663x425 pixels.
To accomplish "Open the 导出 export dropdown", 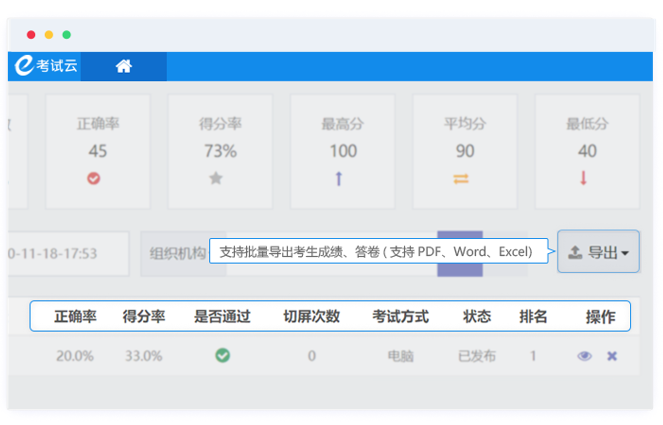I will 598,253.
